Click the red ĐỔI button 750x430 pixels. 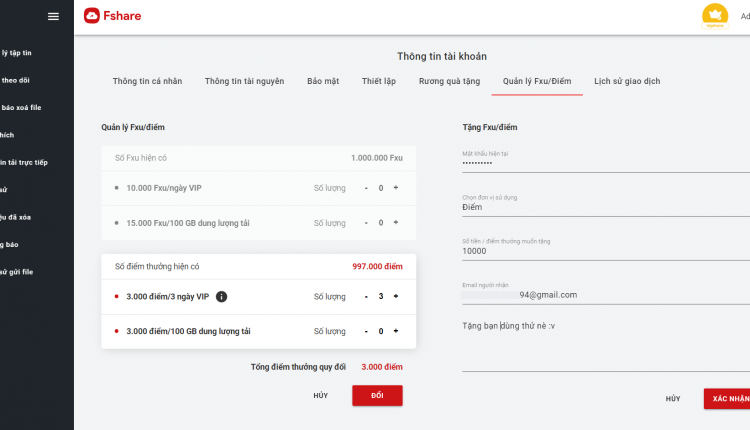coord(377,396)
